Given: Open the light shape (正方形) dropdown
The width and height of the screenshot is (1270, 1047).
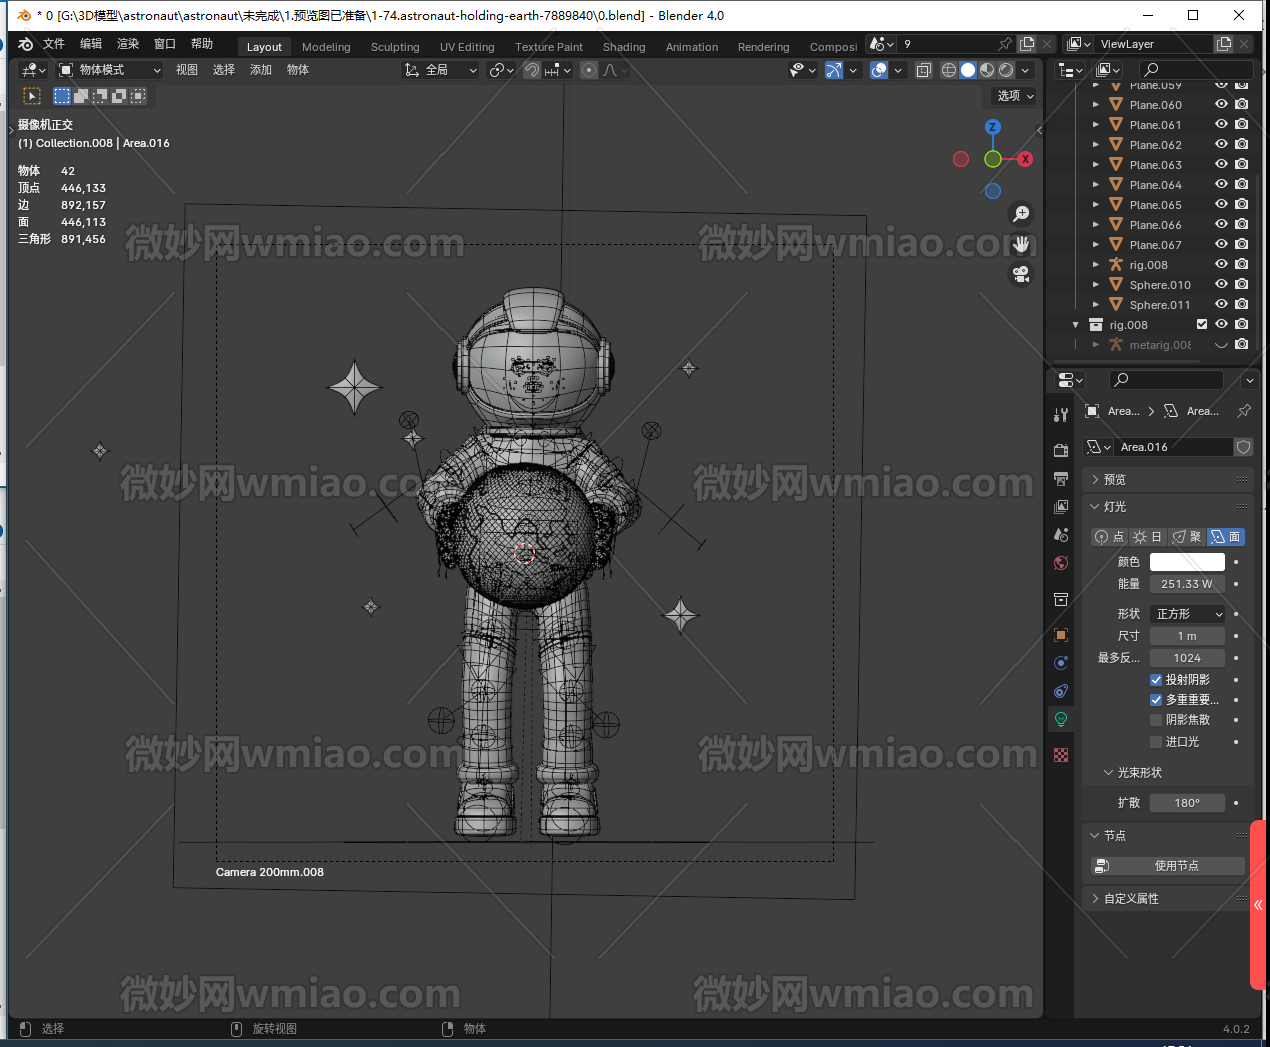Looking at the screenshot, I should pyautogui.click(x=1187, y=614).
